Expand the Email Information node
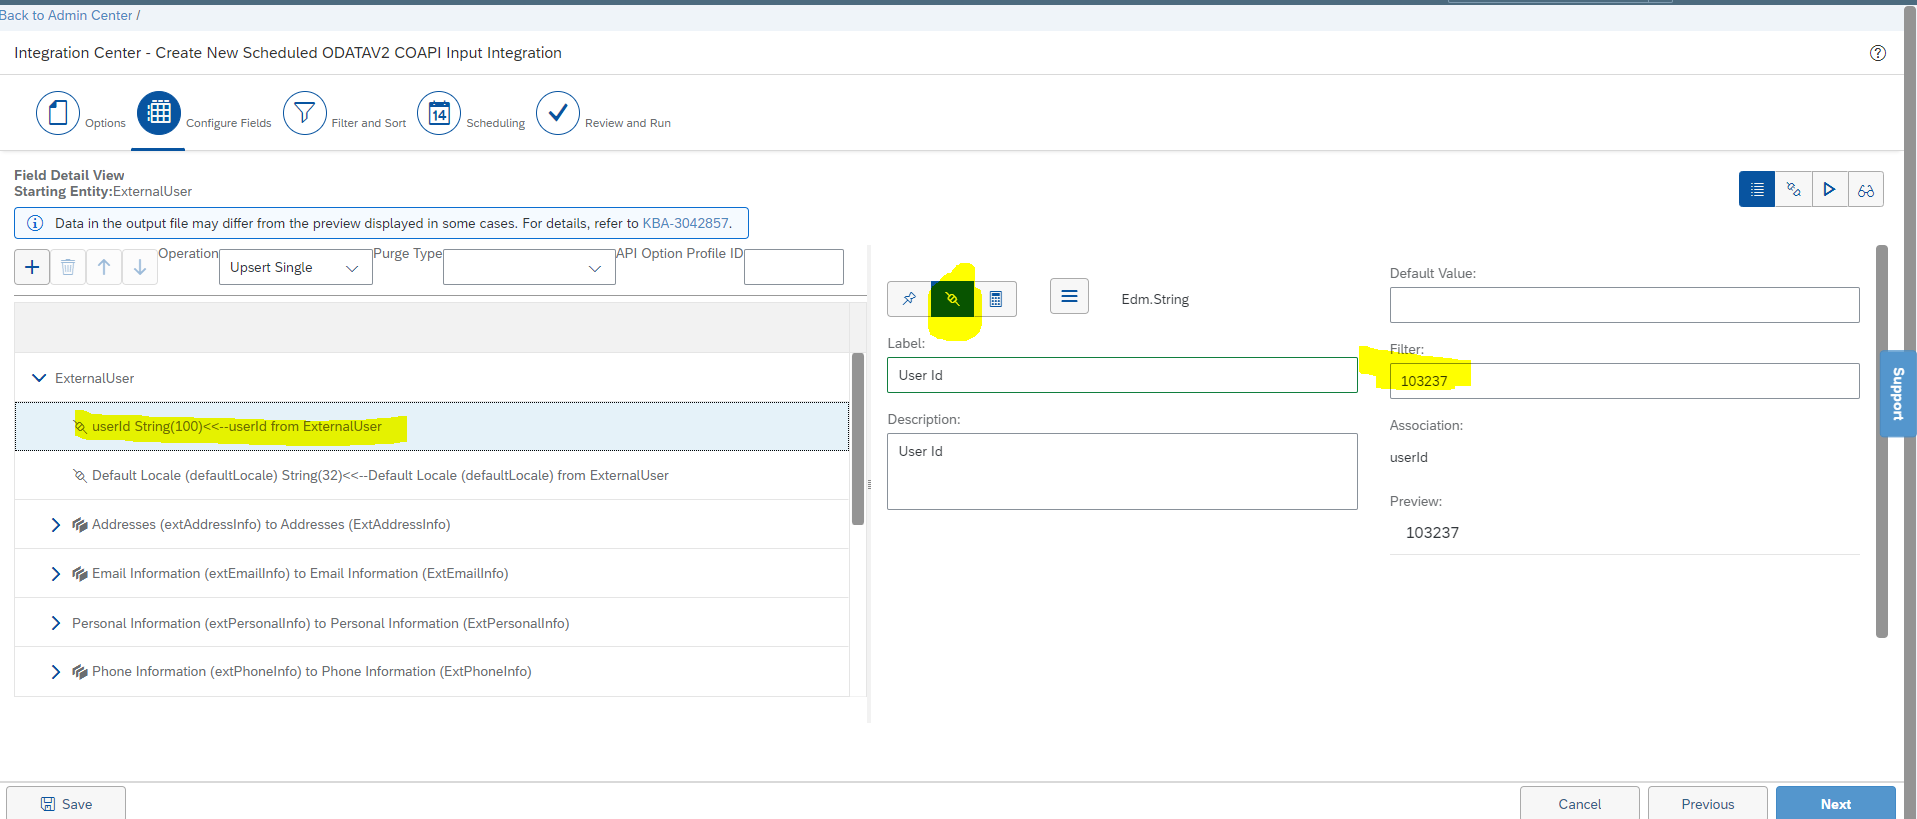Screen dimensions: 1917x819 pyautogui.click(x=55, y=574)
